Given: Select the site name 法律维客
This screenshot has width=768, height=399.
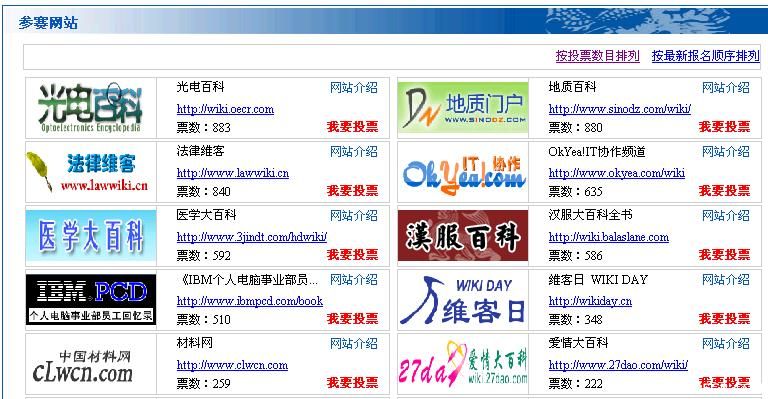Looking at the screenshot, I should 200,151.
